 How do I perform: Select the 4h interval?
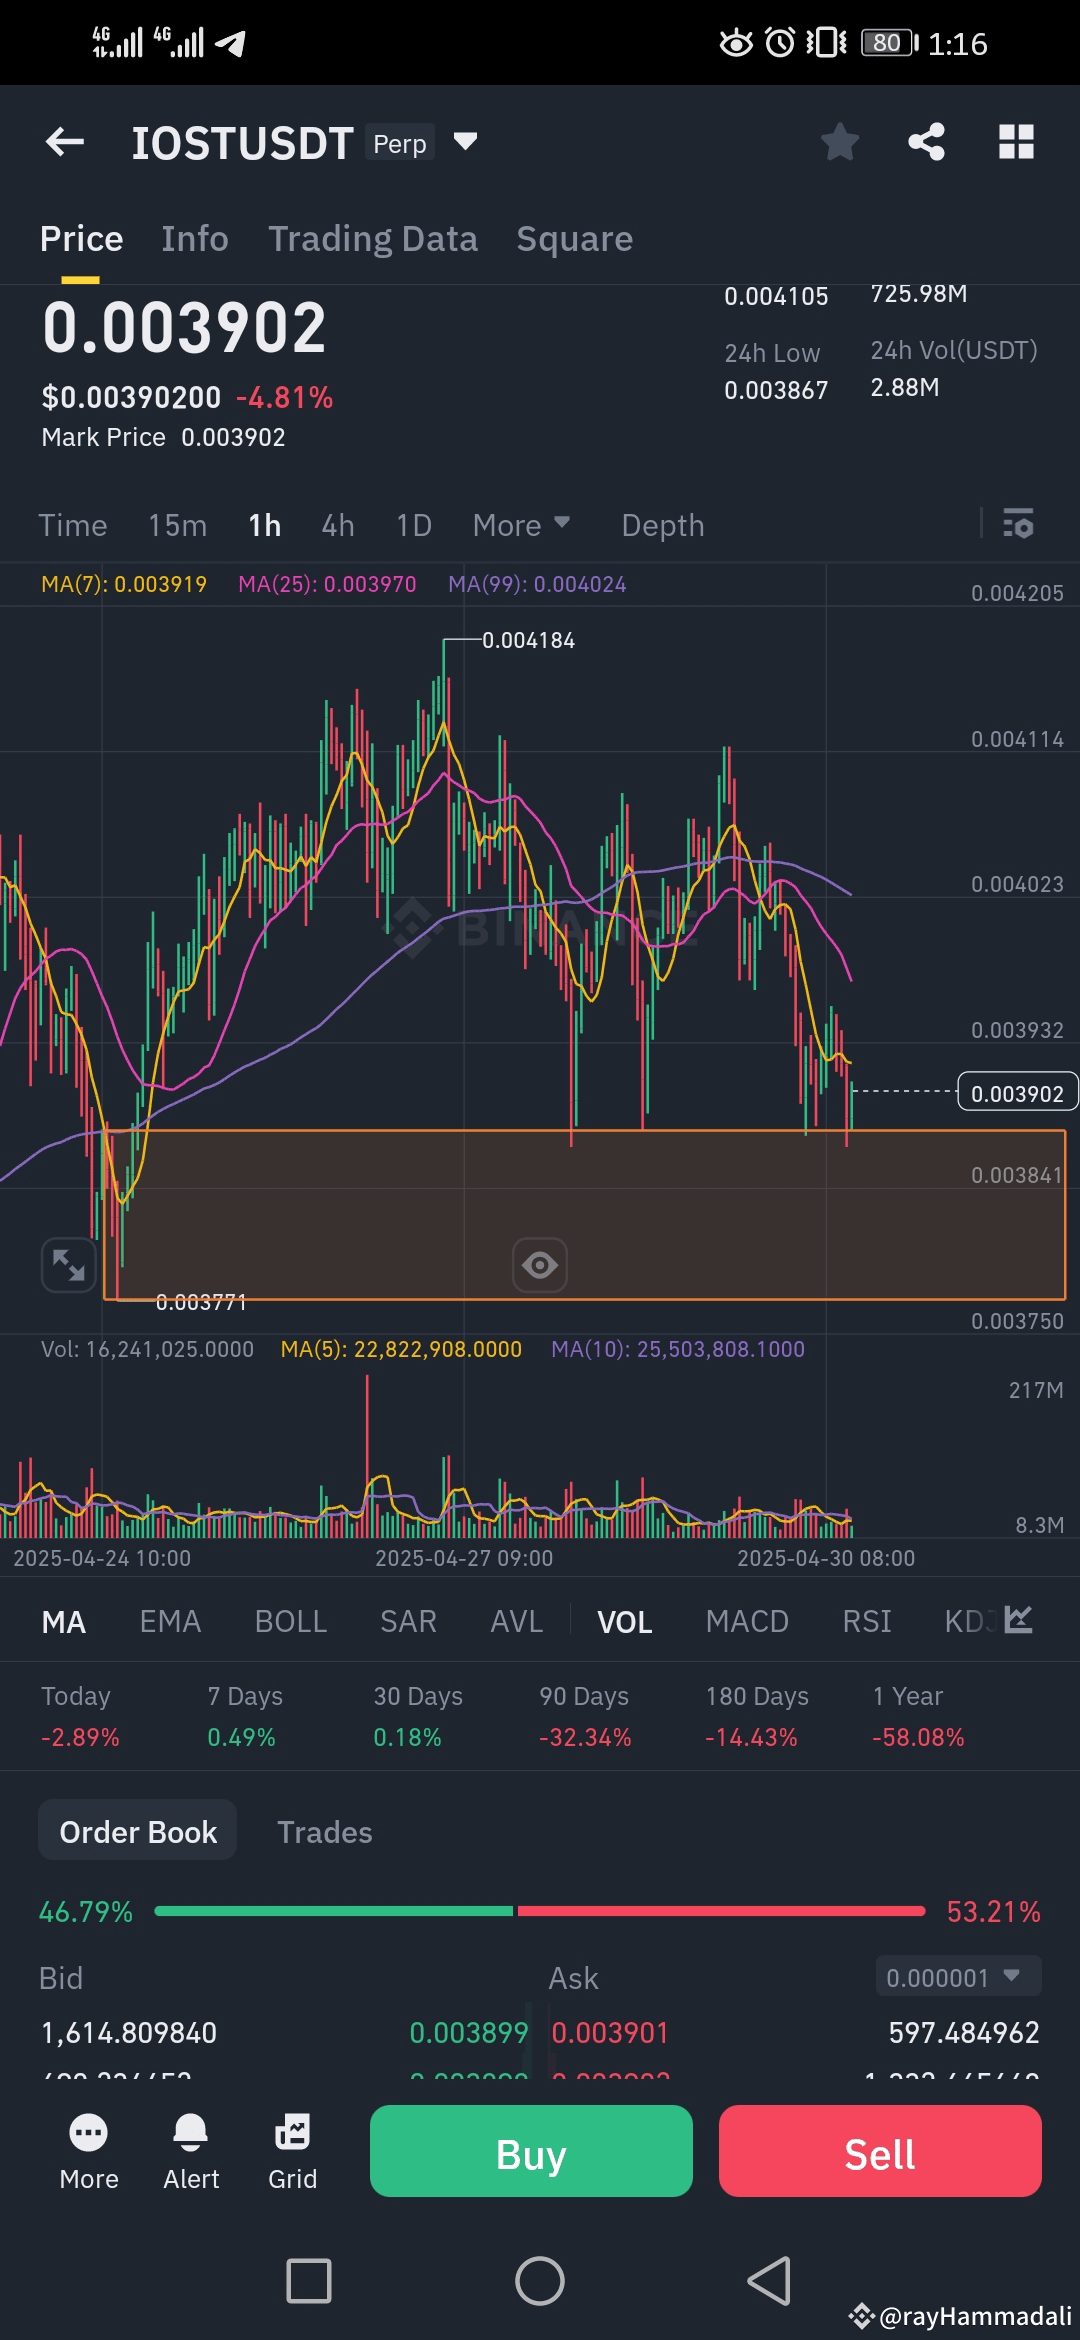(x=338, y=525)
